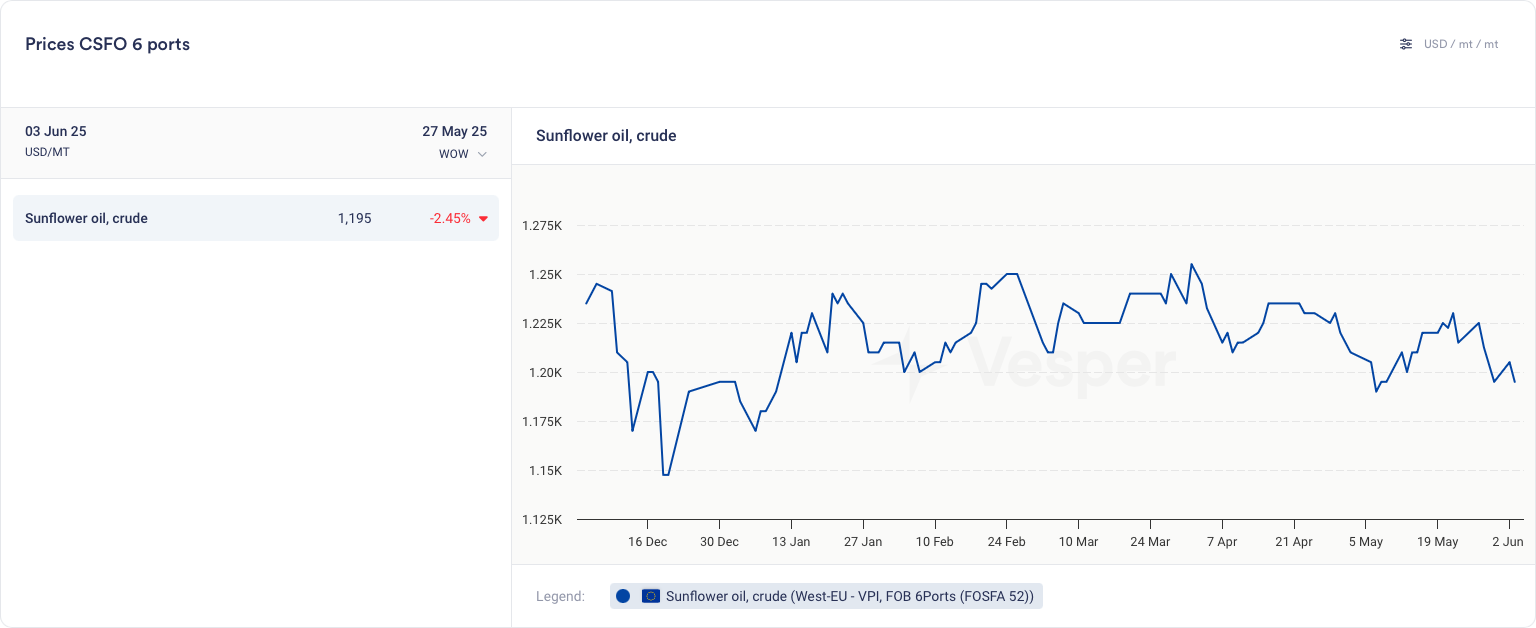
Task: Click the -2.45% change percentage
Action: 450,218
